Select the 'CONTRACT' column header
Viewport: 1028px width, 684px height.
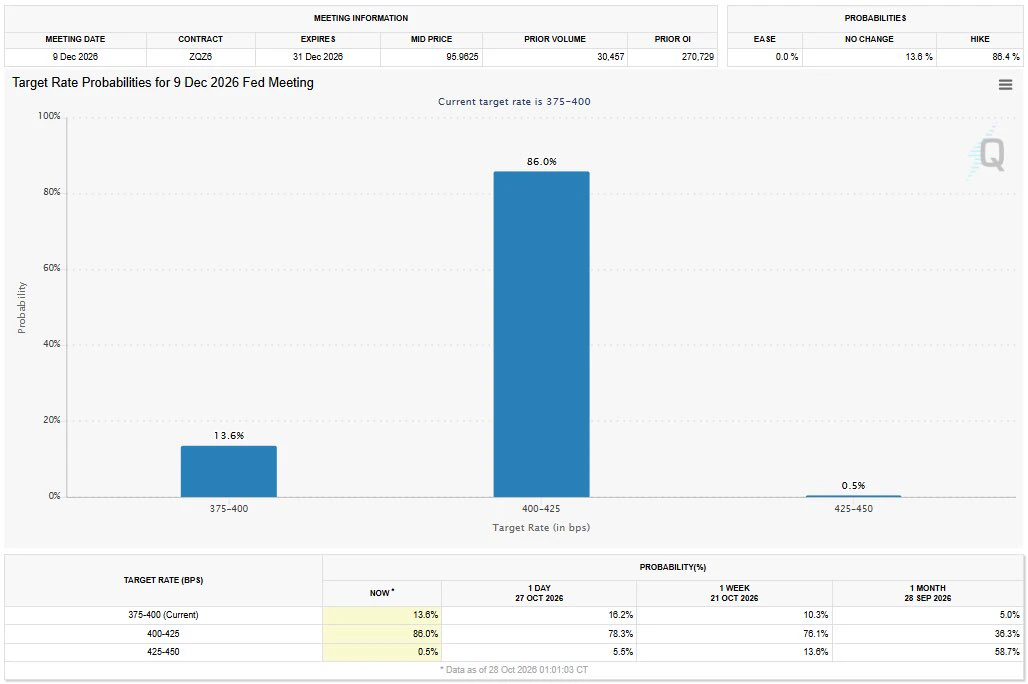pyautogui.click(x=201, y=39)
